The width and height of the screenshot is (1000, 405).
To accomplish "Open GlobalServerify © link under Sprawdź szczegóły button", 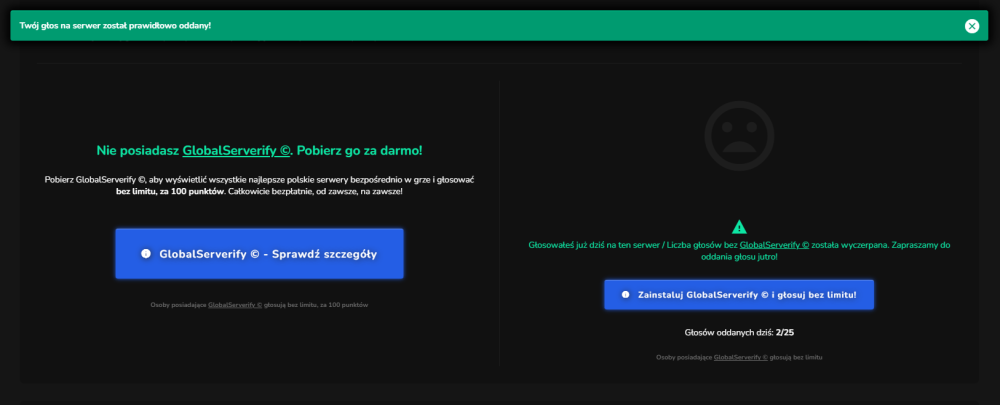I will (x=235, y=306).
